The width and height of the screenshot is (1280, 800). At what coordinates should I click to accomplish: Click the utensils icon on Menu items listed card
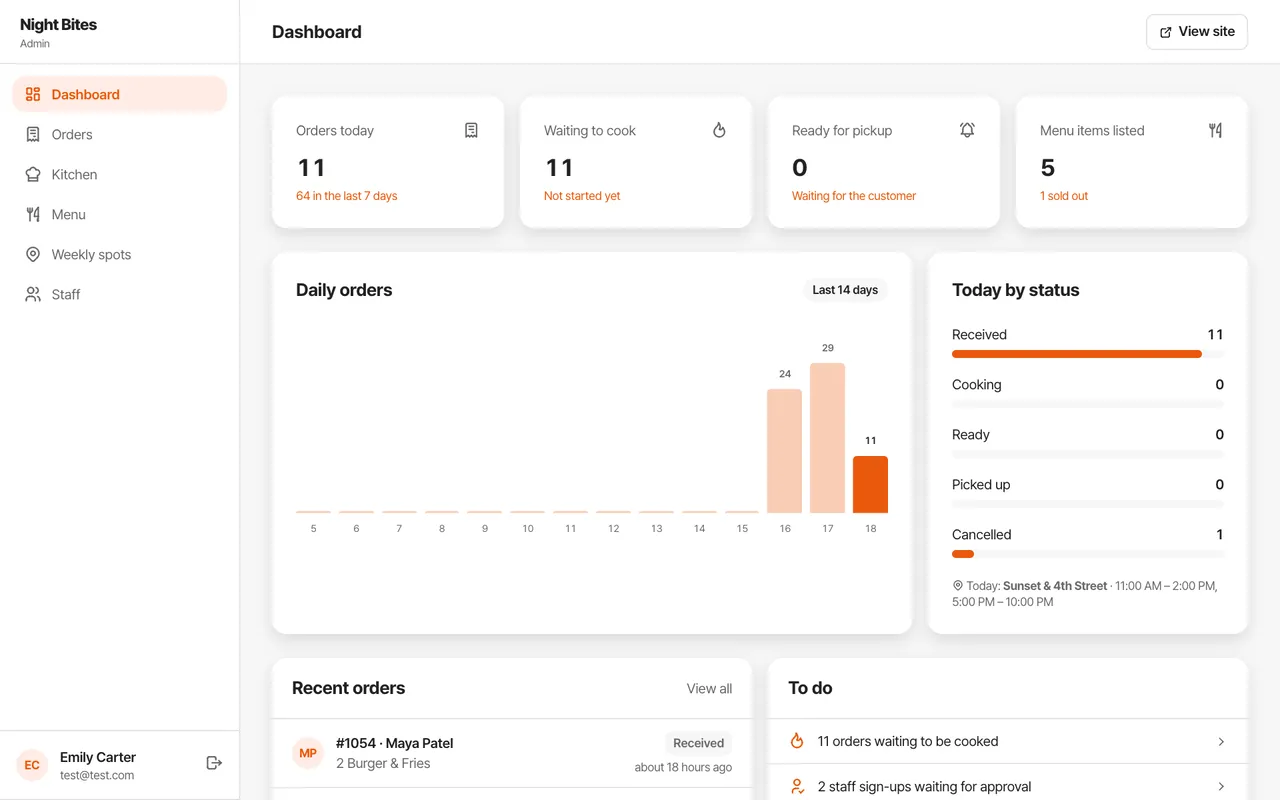[1215, 130]
